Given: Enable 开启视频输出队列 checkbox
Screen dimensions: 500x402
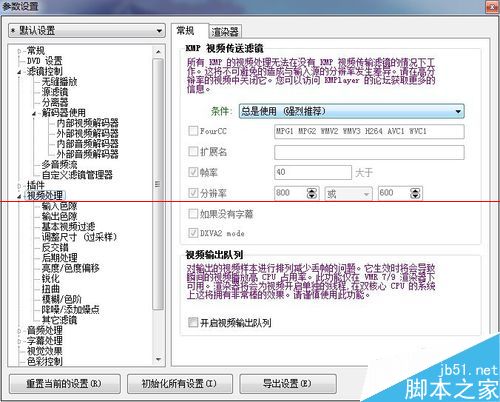Looking at the screenshot, I should click(193, 322).
